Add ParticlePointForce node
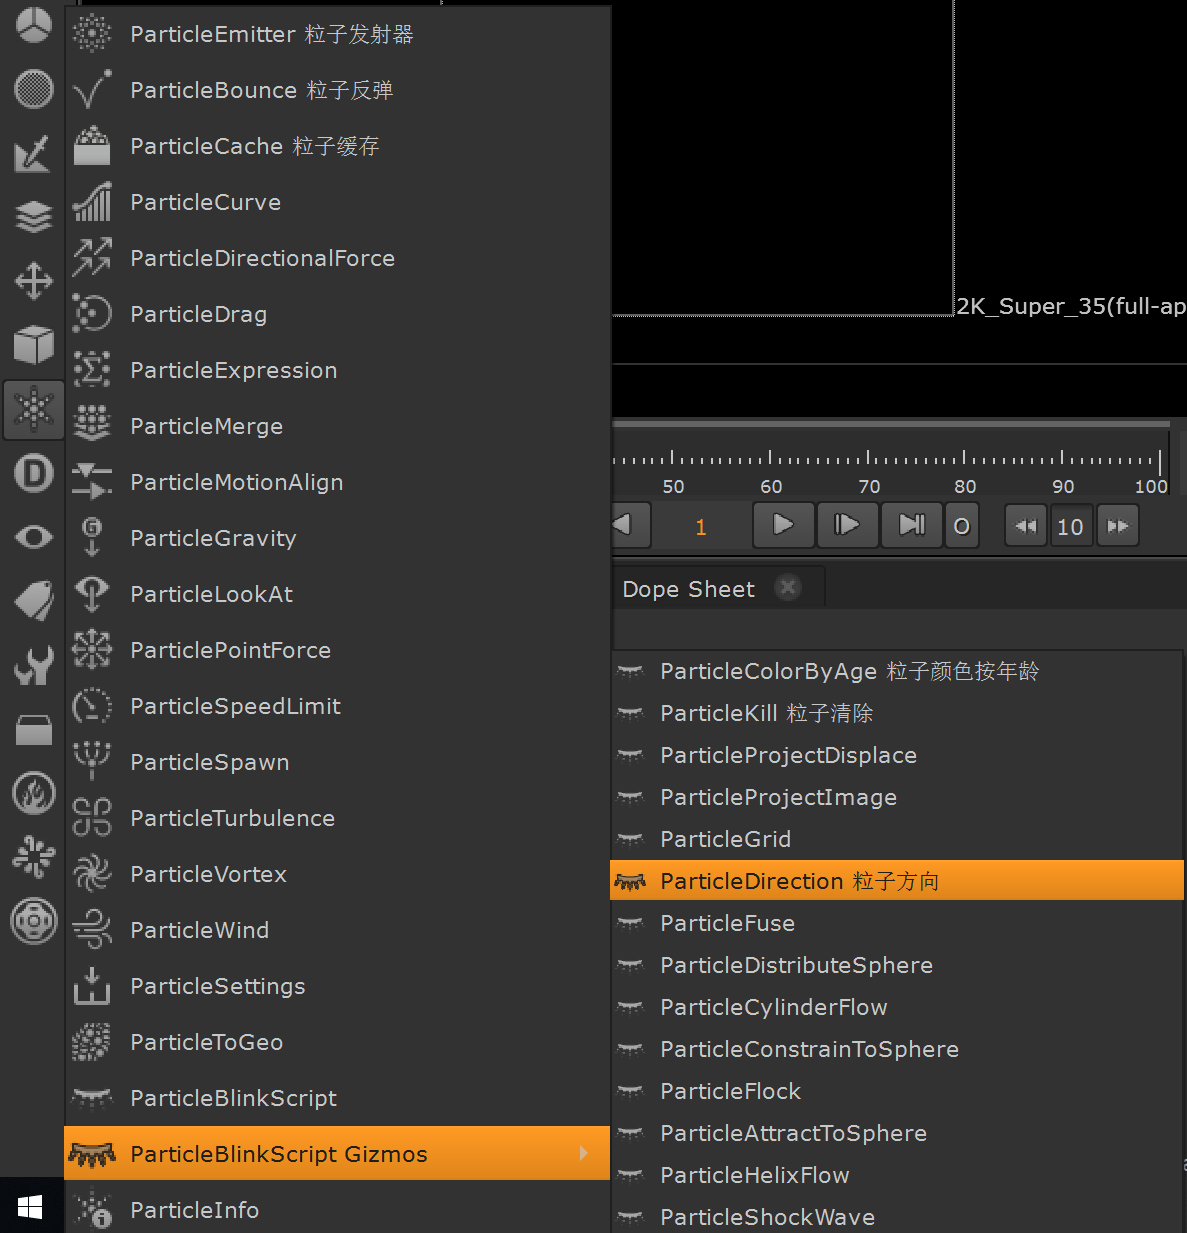Screen dimensions: 1187x1233 [337, 650]
